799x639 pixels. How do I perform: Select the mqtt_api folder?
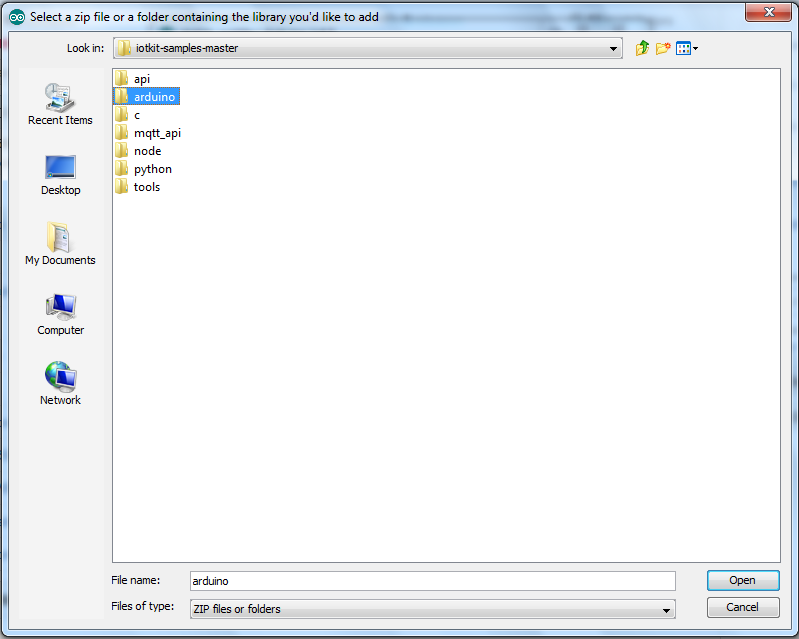coord(148,133)
